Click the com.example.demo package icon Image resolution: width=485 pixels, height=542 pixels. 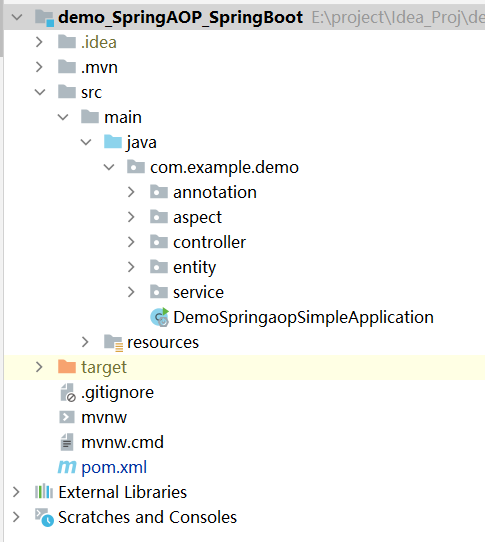coord(136,167)
